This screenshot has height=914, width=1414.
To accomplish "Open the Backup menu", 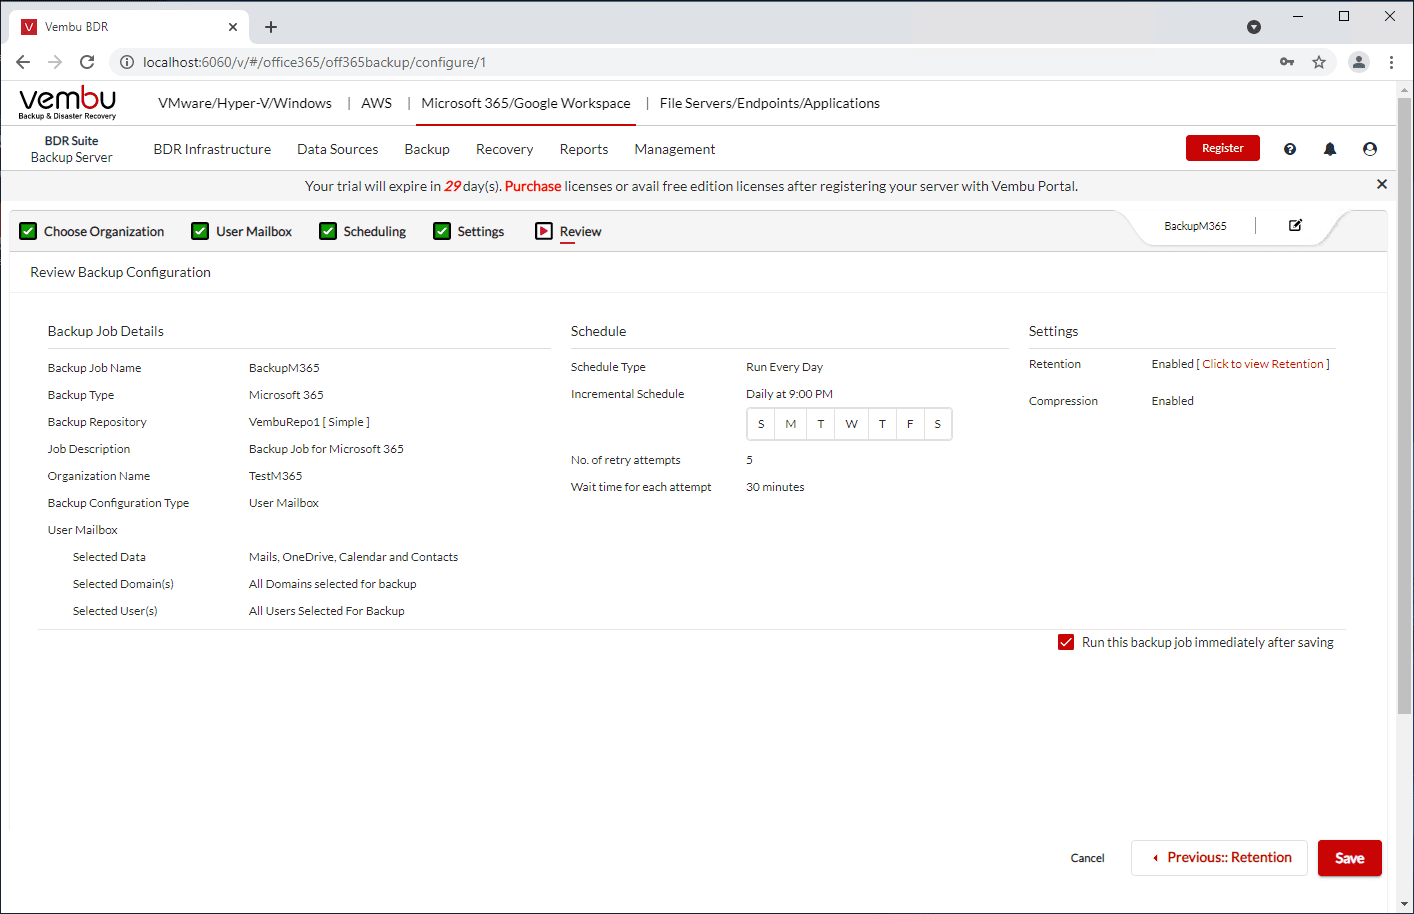I will pos(427,149).
